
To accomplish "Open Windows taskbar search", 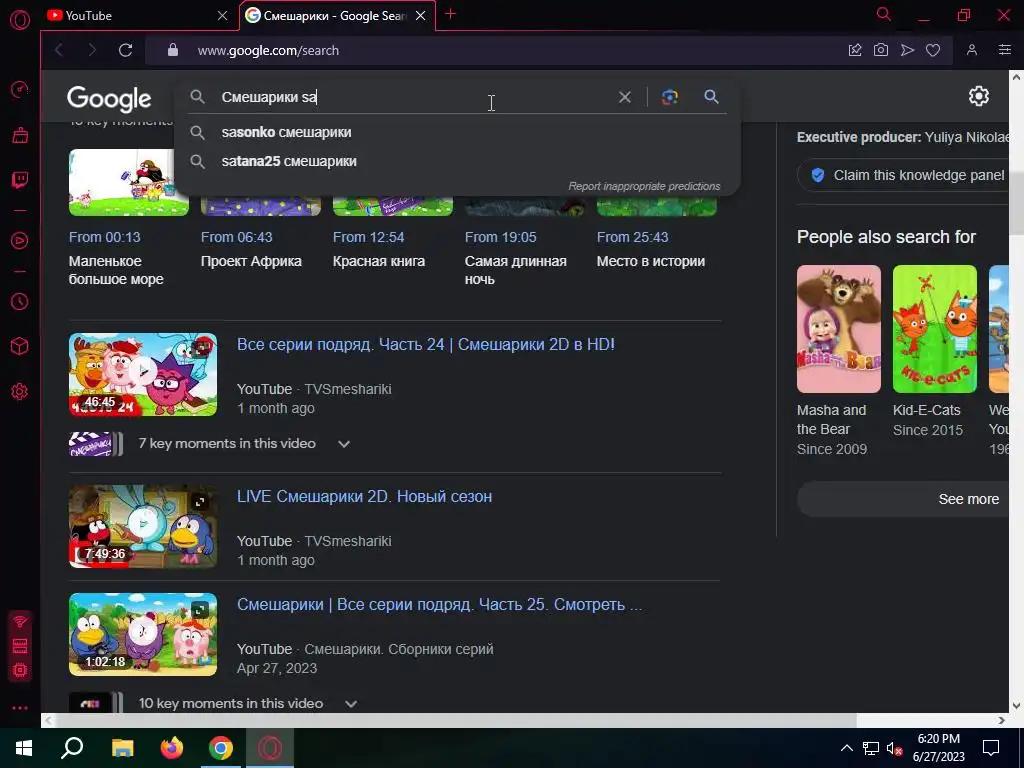I will (x=72, y=748).
